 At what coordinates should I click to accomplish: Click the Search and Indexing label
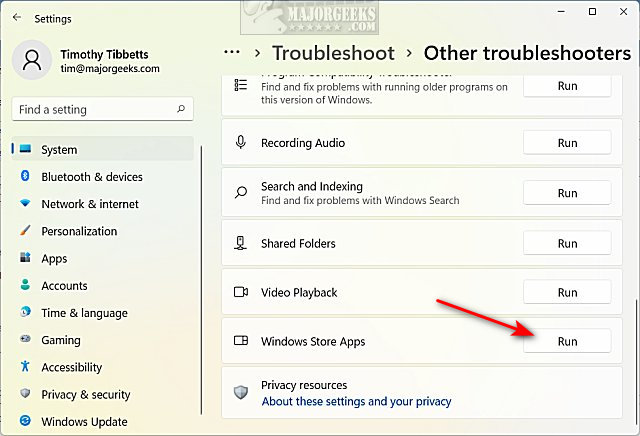(x=312, y=187)
